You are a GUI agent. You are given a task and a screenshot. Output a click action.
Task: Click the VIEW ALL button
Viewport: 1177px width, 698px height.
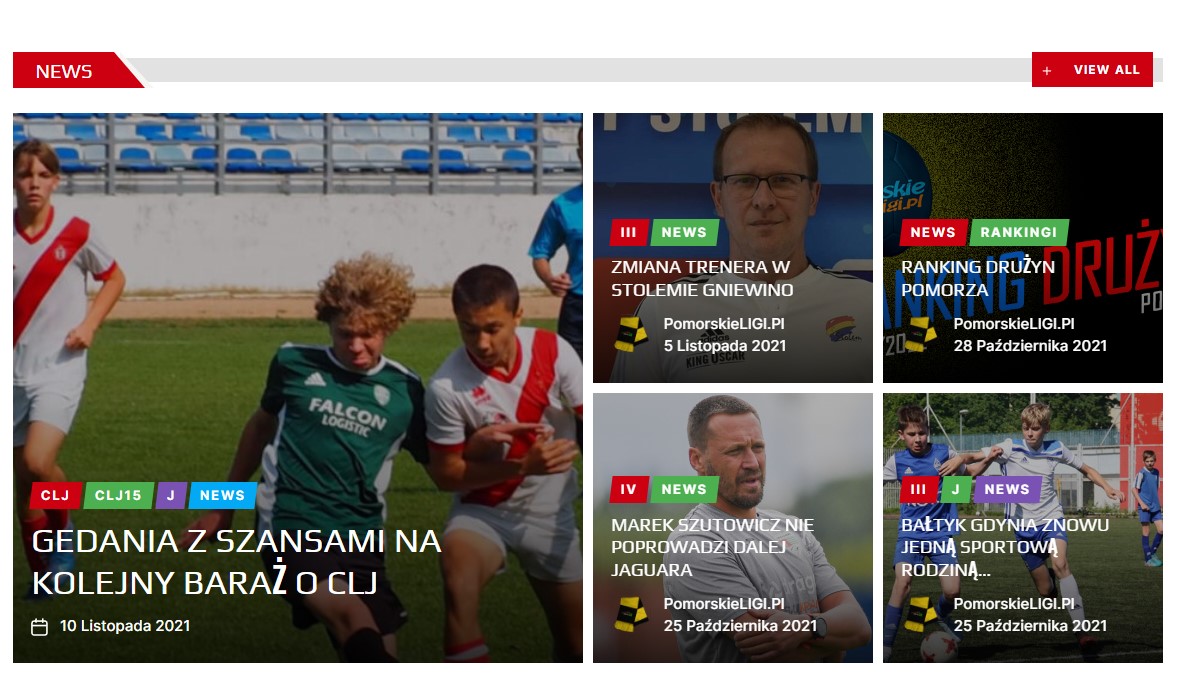(x=1092, y=70)
